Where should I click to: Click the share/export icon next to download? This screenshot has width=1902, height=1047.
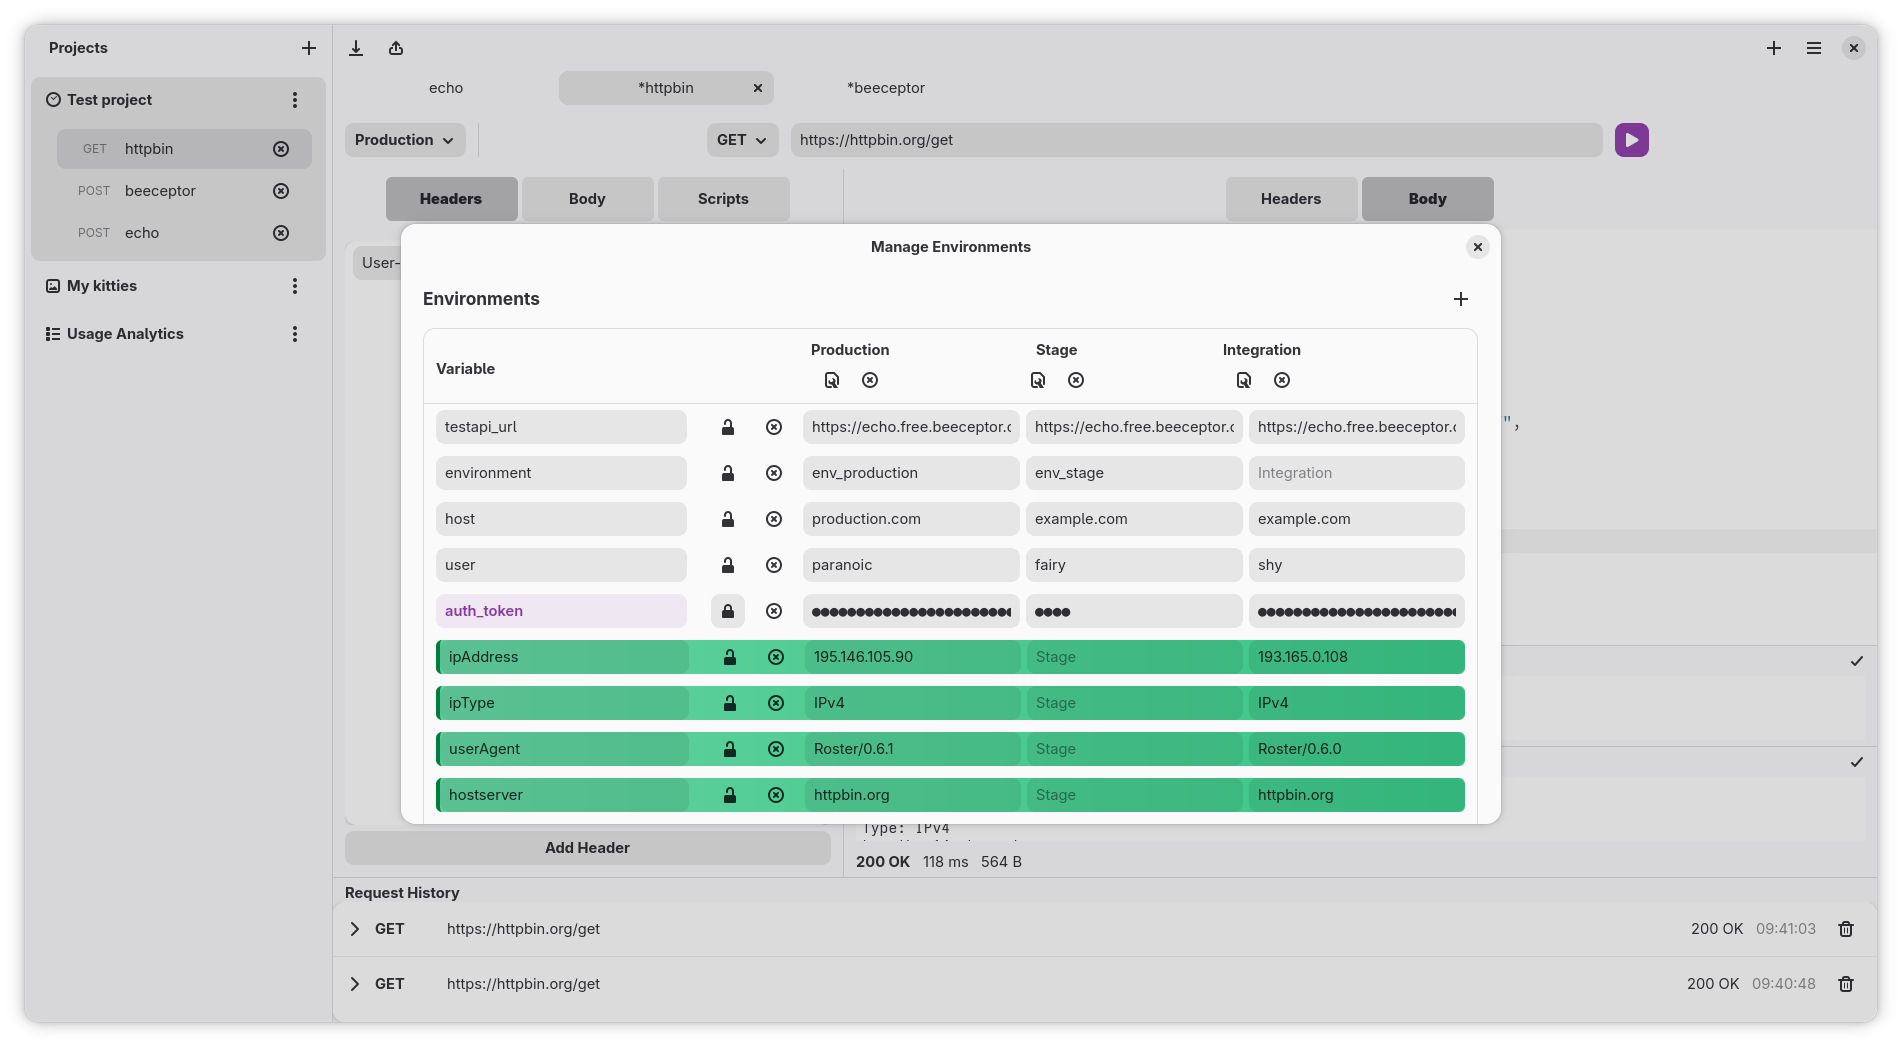pos(395,48)
